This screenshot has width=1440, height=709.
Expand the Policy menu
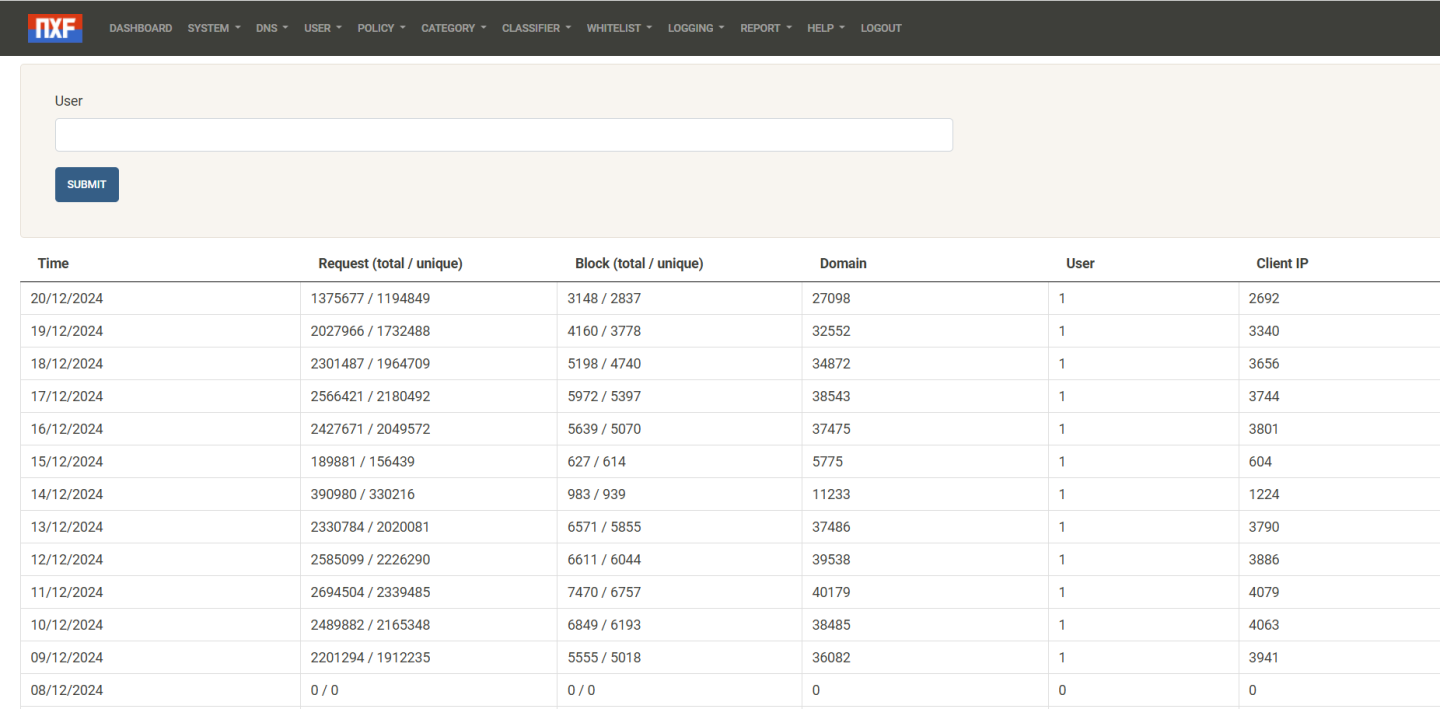[381, 28]
